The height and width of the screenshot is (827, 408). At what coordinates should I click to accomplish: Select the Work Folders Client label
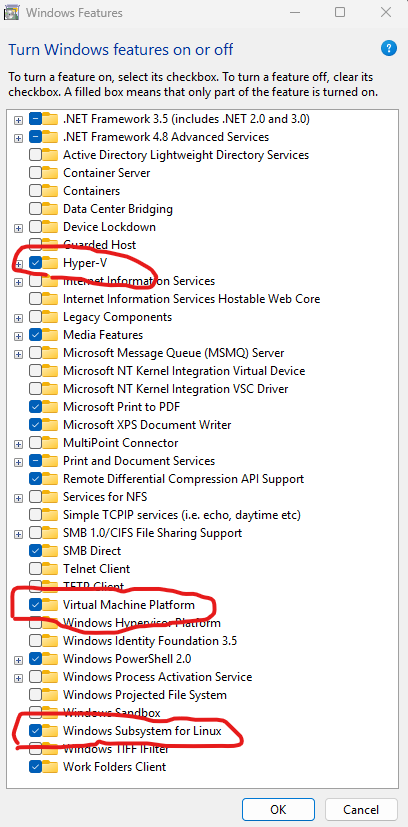tap(114, 766)
